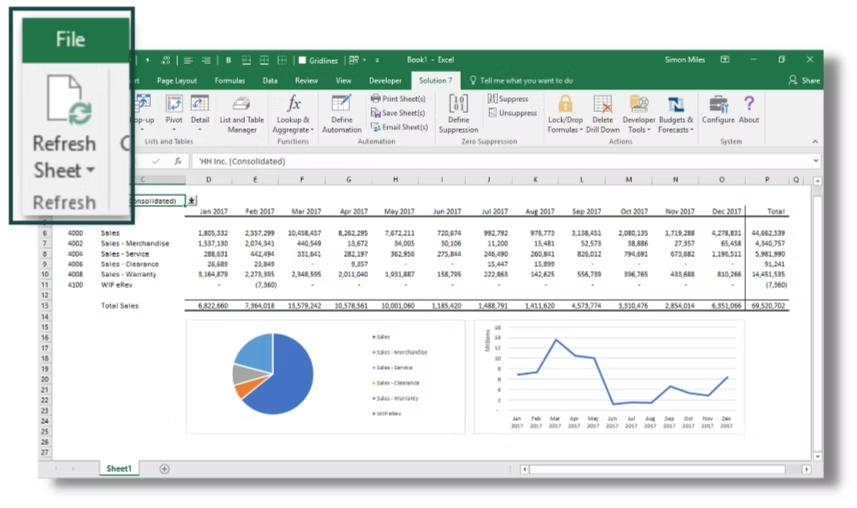
Task: Switch to Formulas tab
Action: click(230, 80)
